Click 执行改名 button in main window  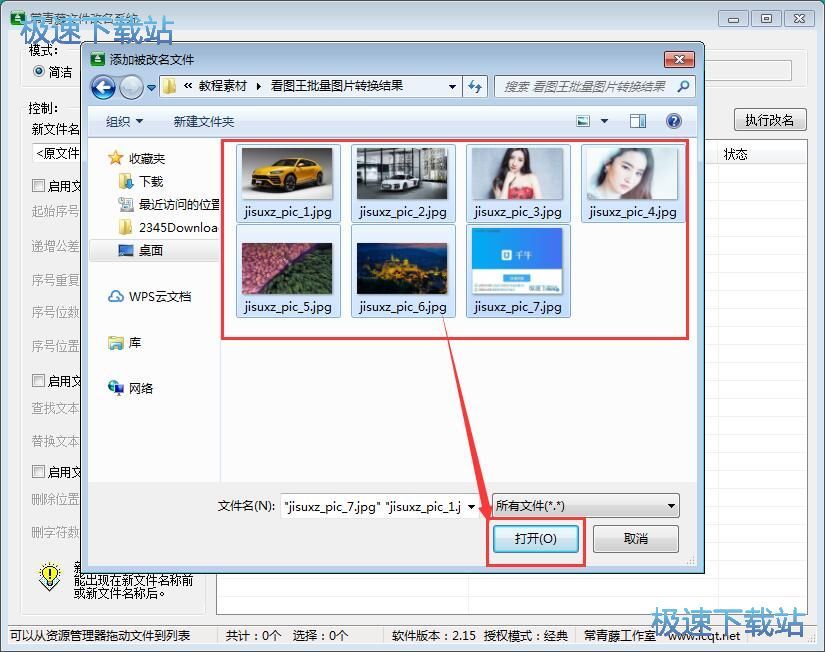769,121
